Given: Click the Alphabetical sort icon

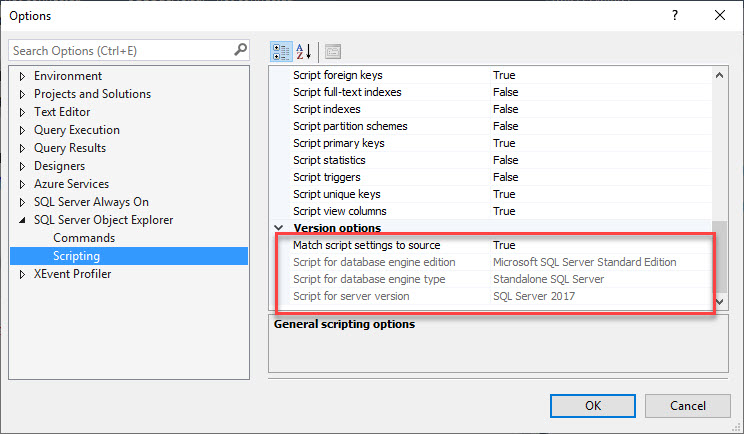Looking at the screenshot, I should (x=305, y=51).
